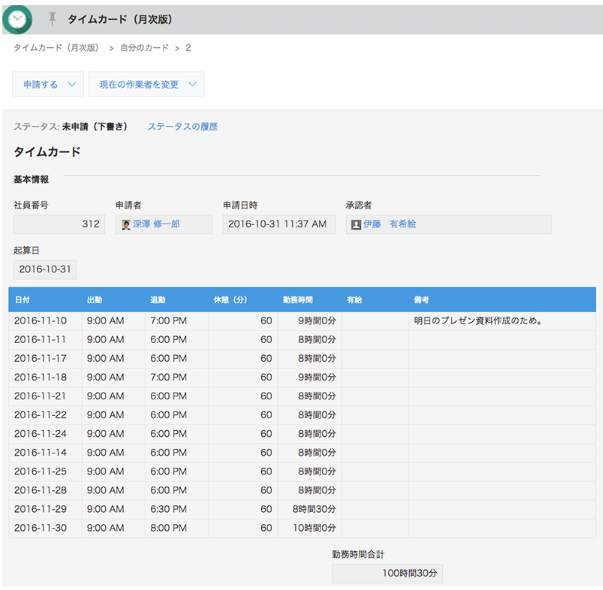Viewport: 603px width, 590px height.
Task: Click the applicant's avatar icon
Action: click(x=125, y=225)
